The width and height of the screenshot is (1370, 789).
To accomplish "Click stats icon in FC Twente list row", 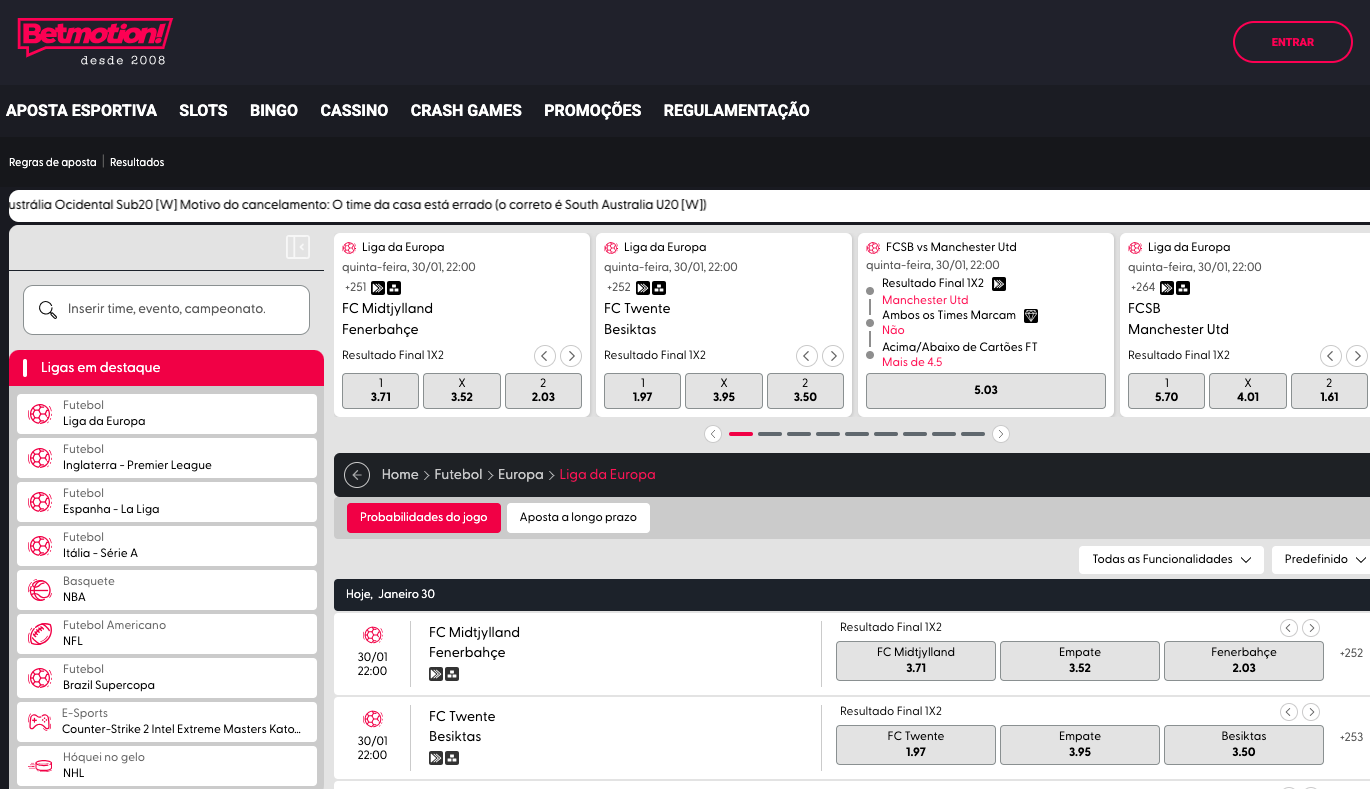I will click(452, 758).
